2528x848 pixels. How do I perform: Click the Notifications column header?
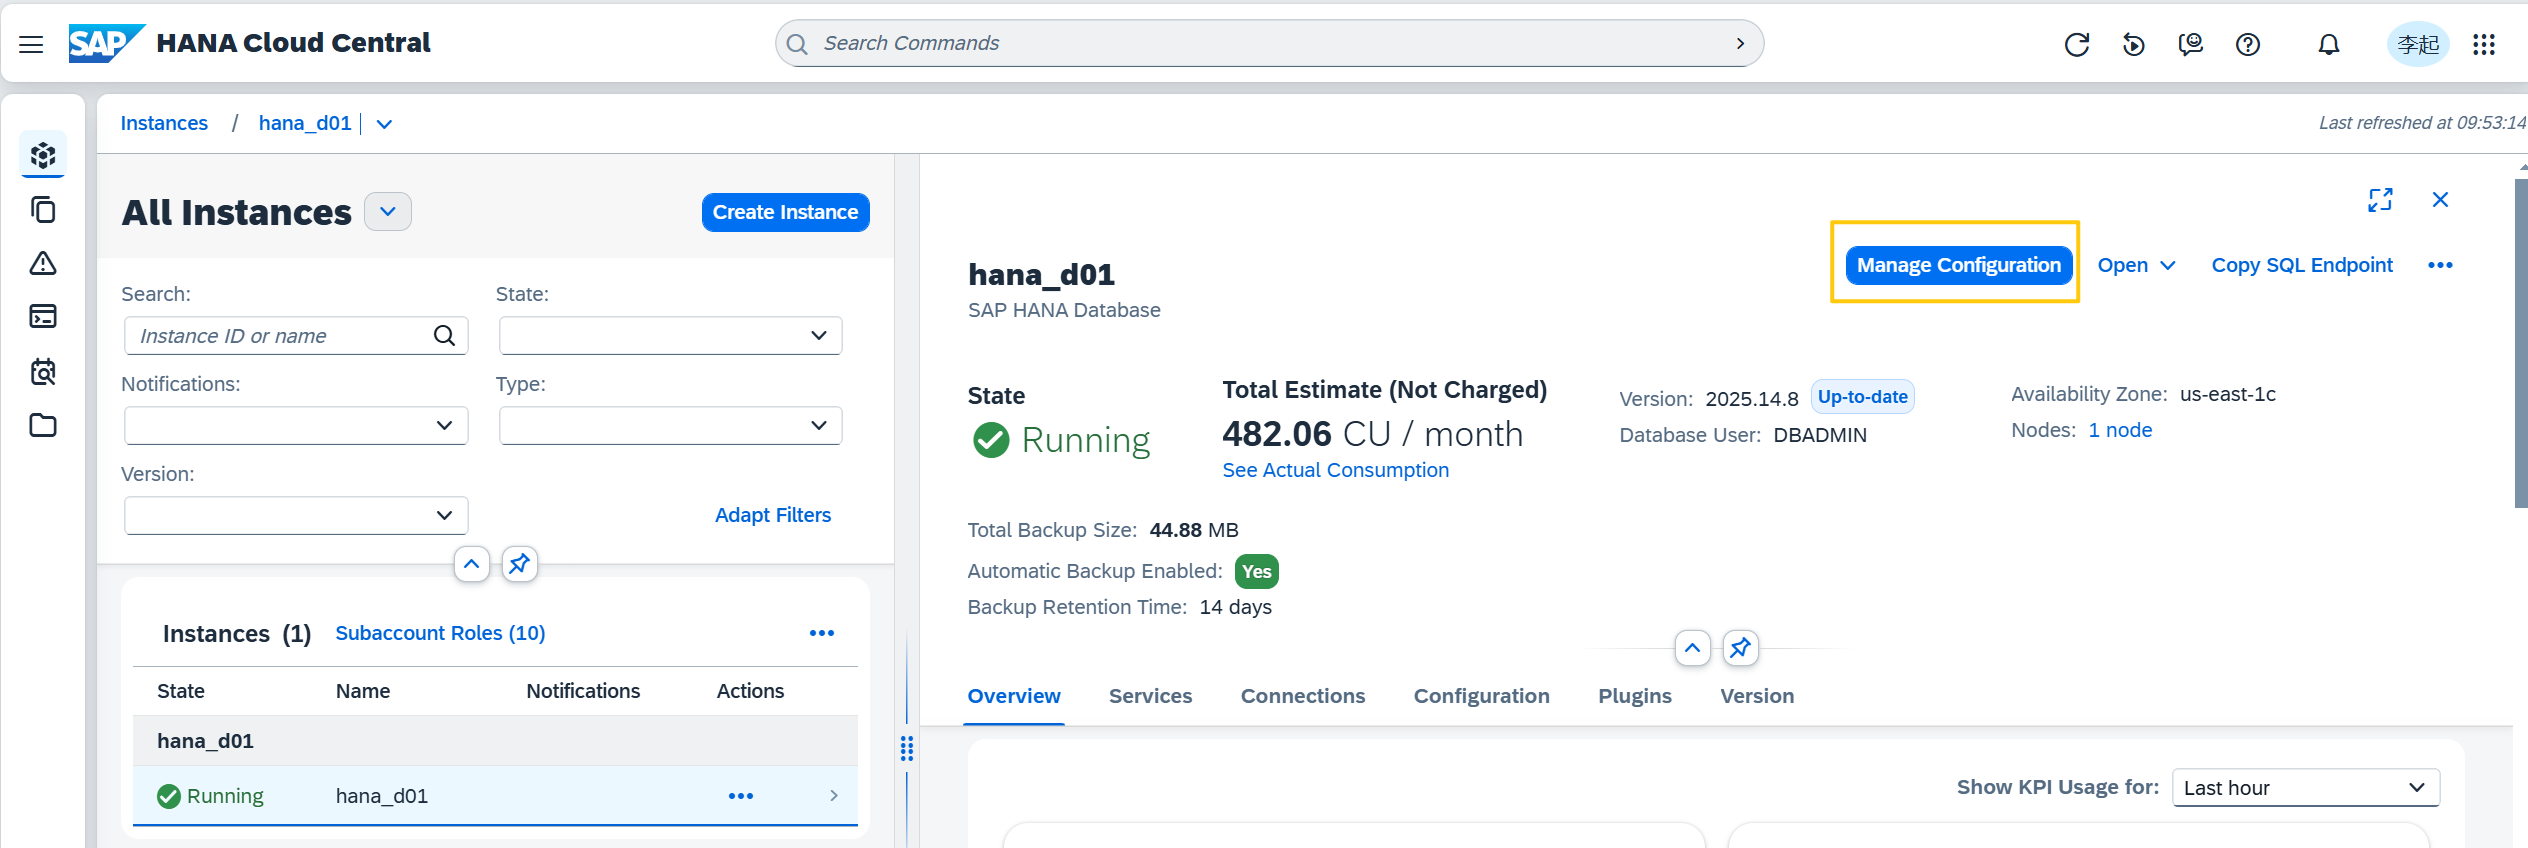click(583, 691)
